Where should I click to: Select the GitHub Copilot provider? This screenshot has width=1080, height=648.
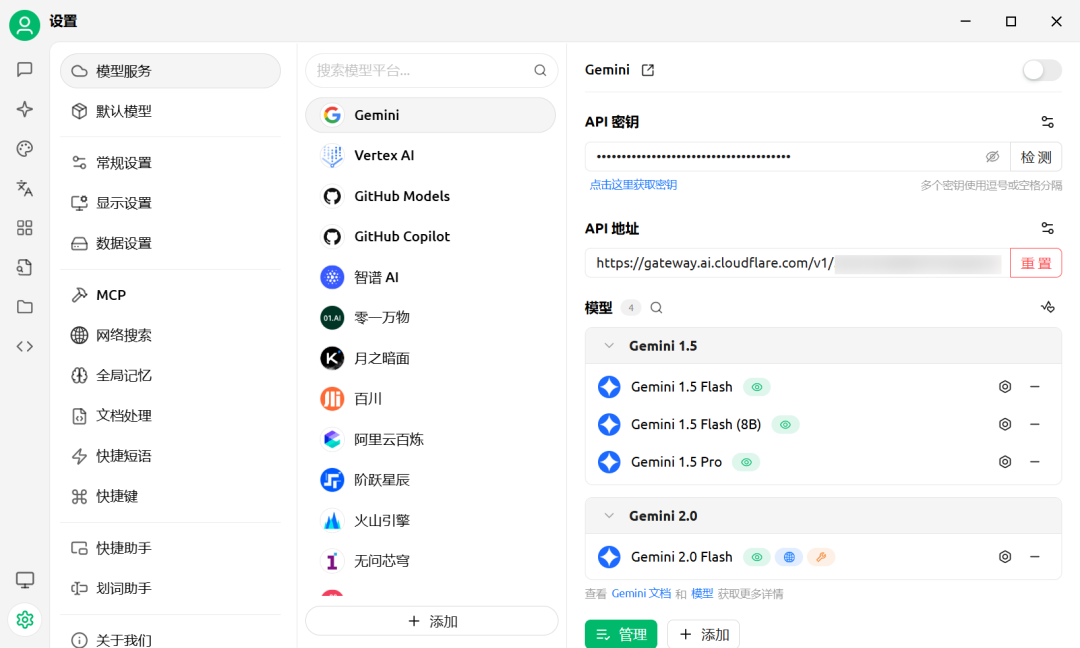pos(430,236)
